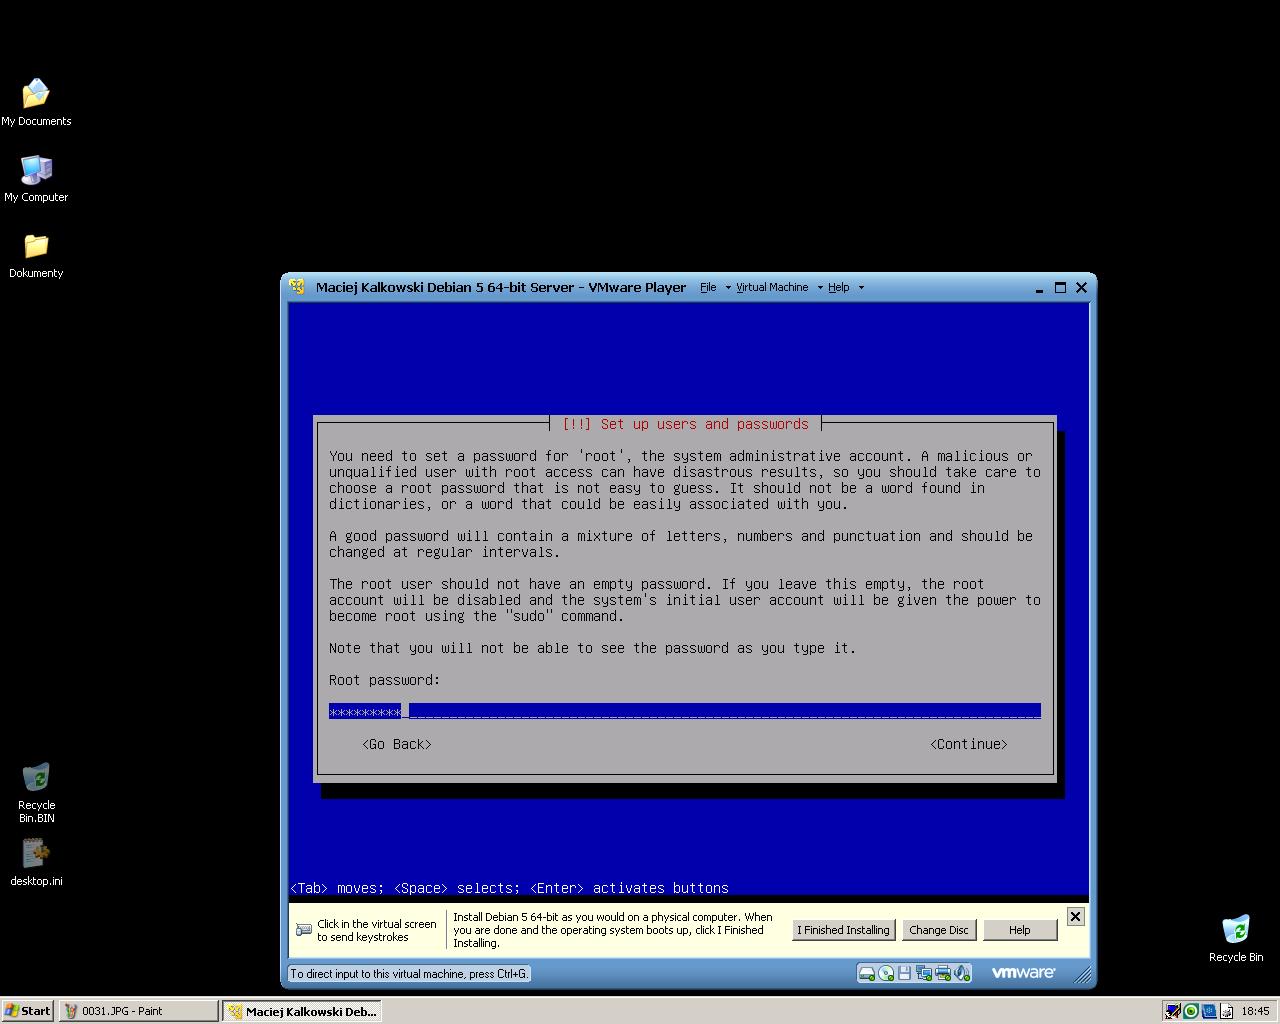Click the Maciej Kalkowski Deb... taskbar item
This screenshot has width=1280, height=1024.
point(302,1011)
